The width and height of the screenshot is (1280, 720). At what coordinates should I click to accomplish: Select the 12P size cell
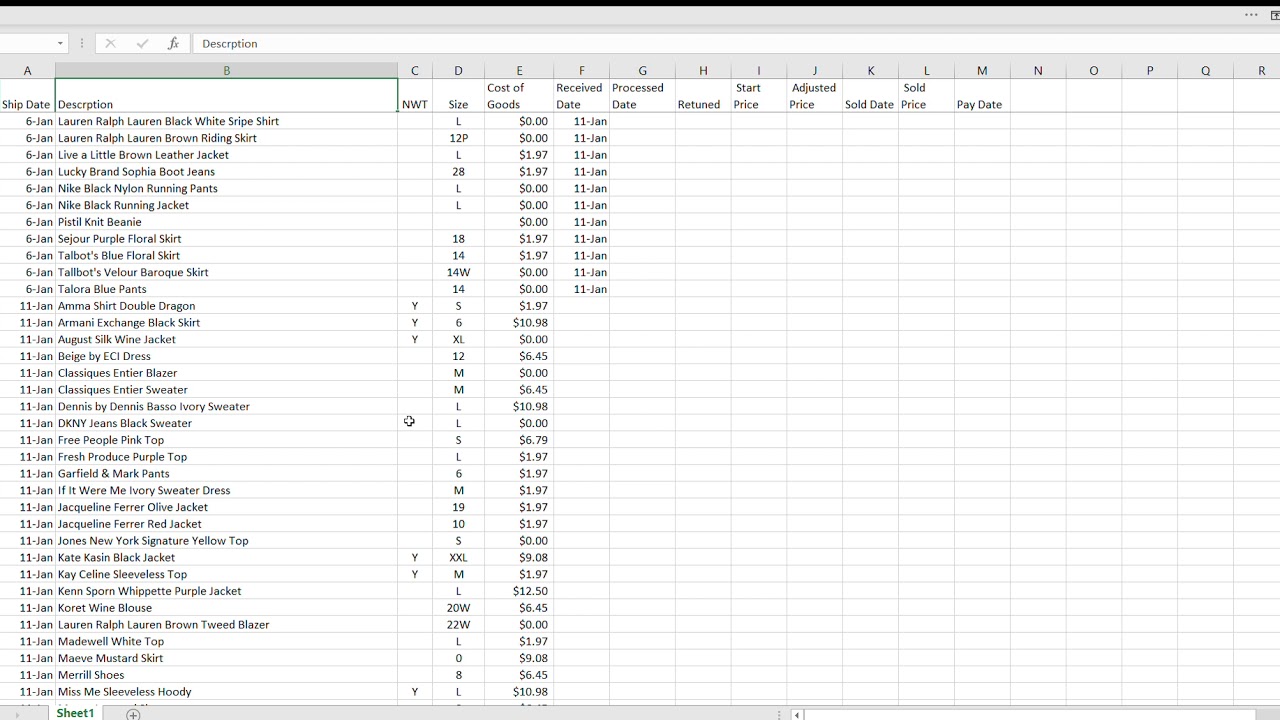pyautogui.click(x=458, y=138)
